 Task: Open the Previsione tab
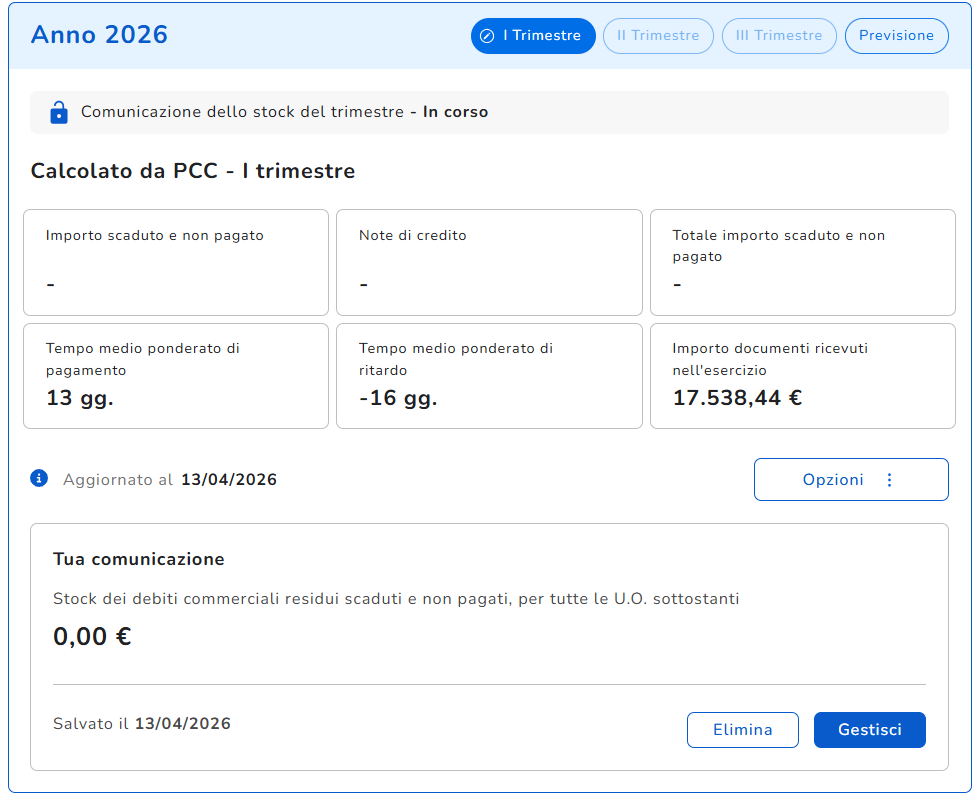coord(896,36)
